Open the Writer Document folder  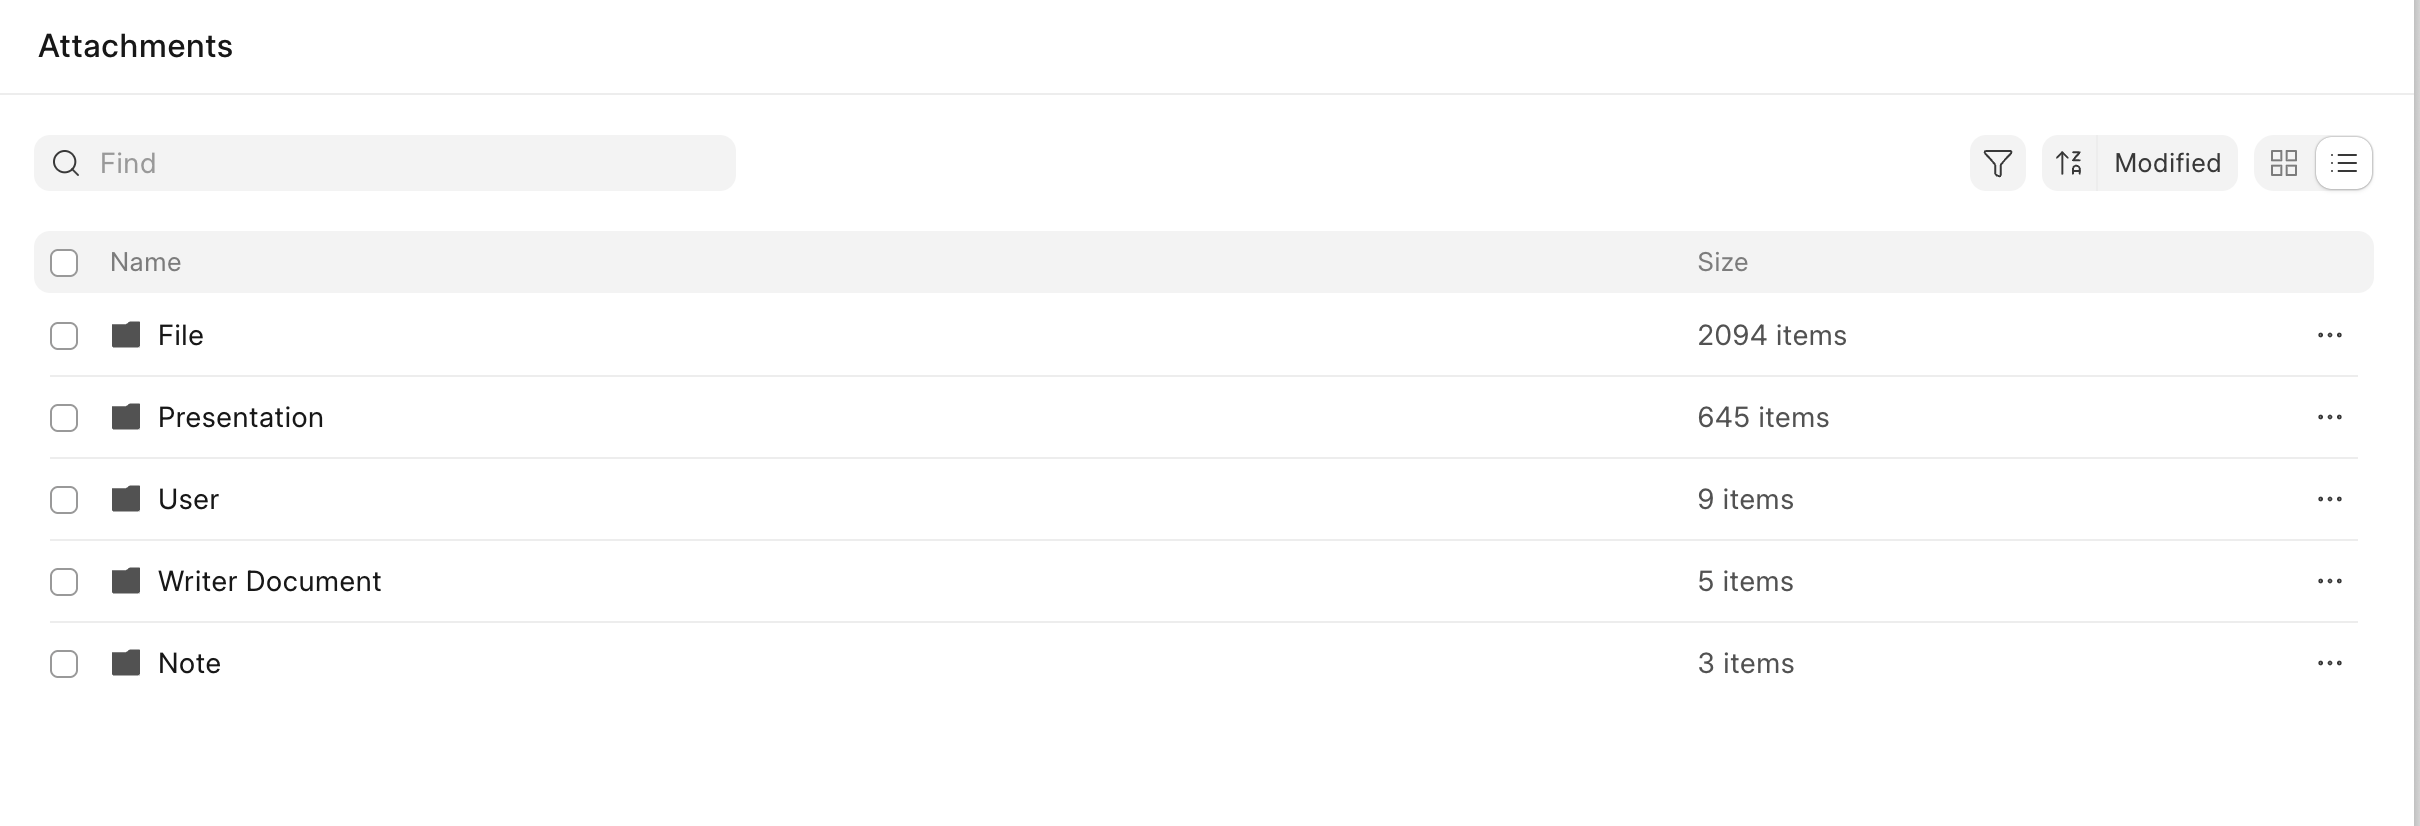(269, 581)
